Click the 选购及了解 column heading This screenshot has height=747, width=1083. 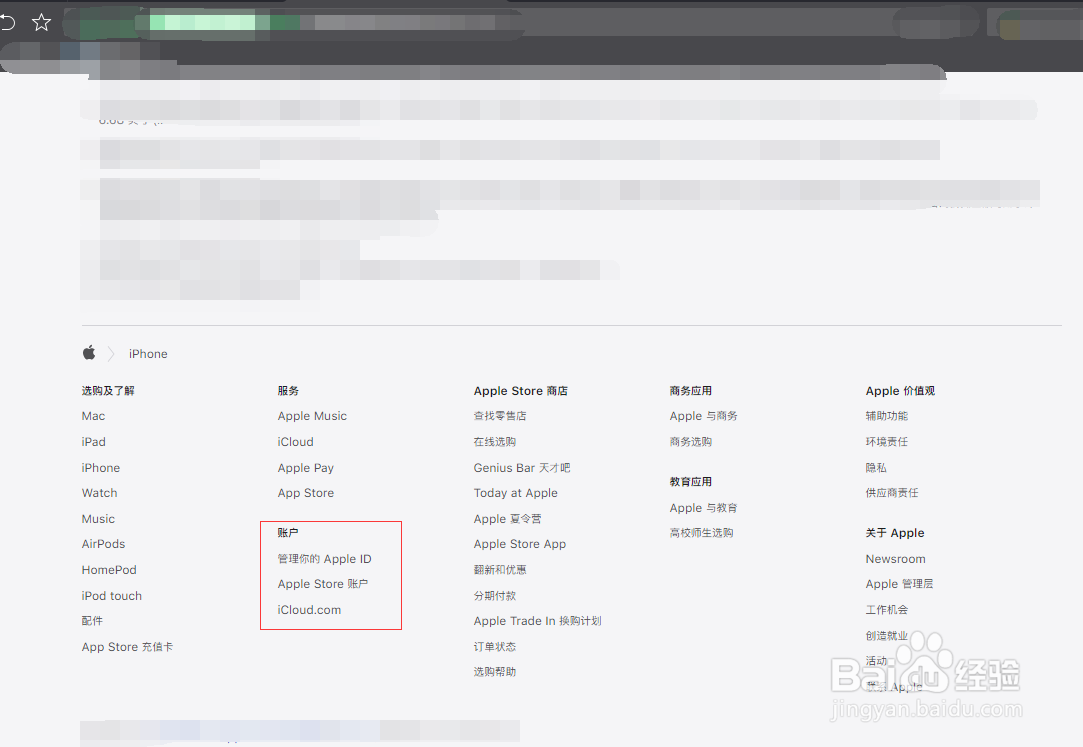click(108, 391)
